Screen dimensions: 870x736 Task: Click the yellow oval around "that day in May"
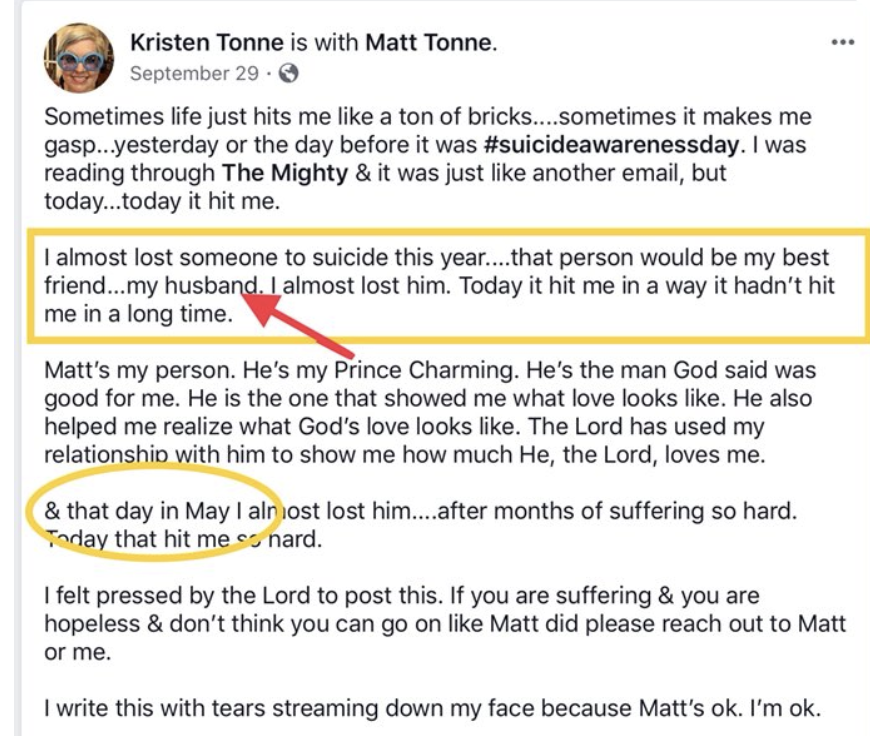(x=153, y=513)
